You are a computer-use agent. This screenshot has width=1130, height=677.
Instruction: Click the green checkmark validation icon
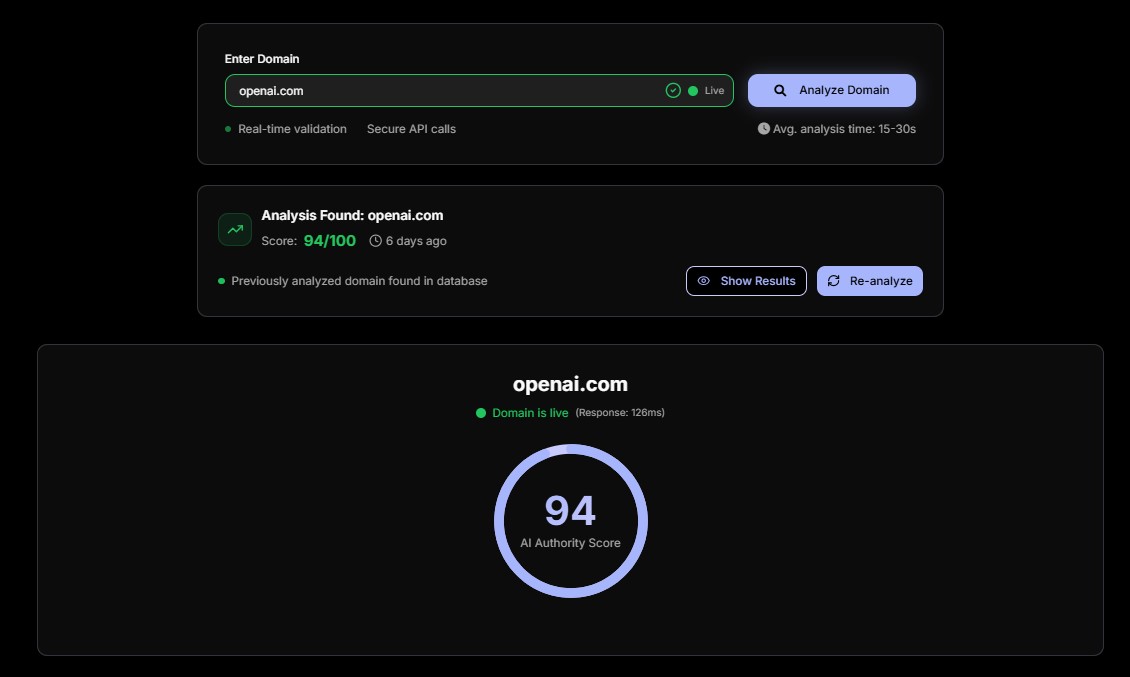point(673,90)
